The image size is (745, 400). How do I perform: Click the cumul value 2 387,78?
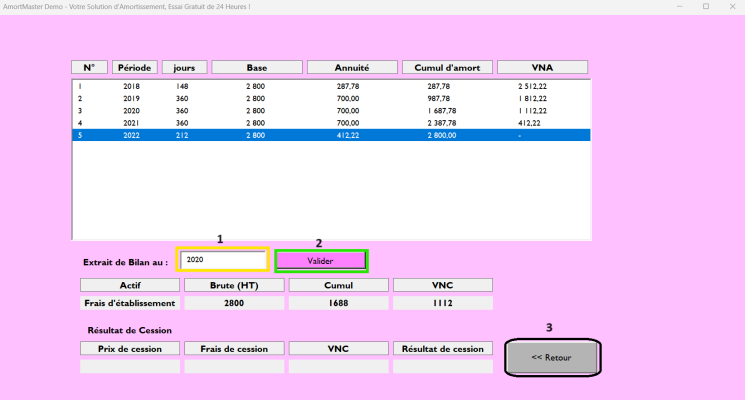[441, 123]
